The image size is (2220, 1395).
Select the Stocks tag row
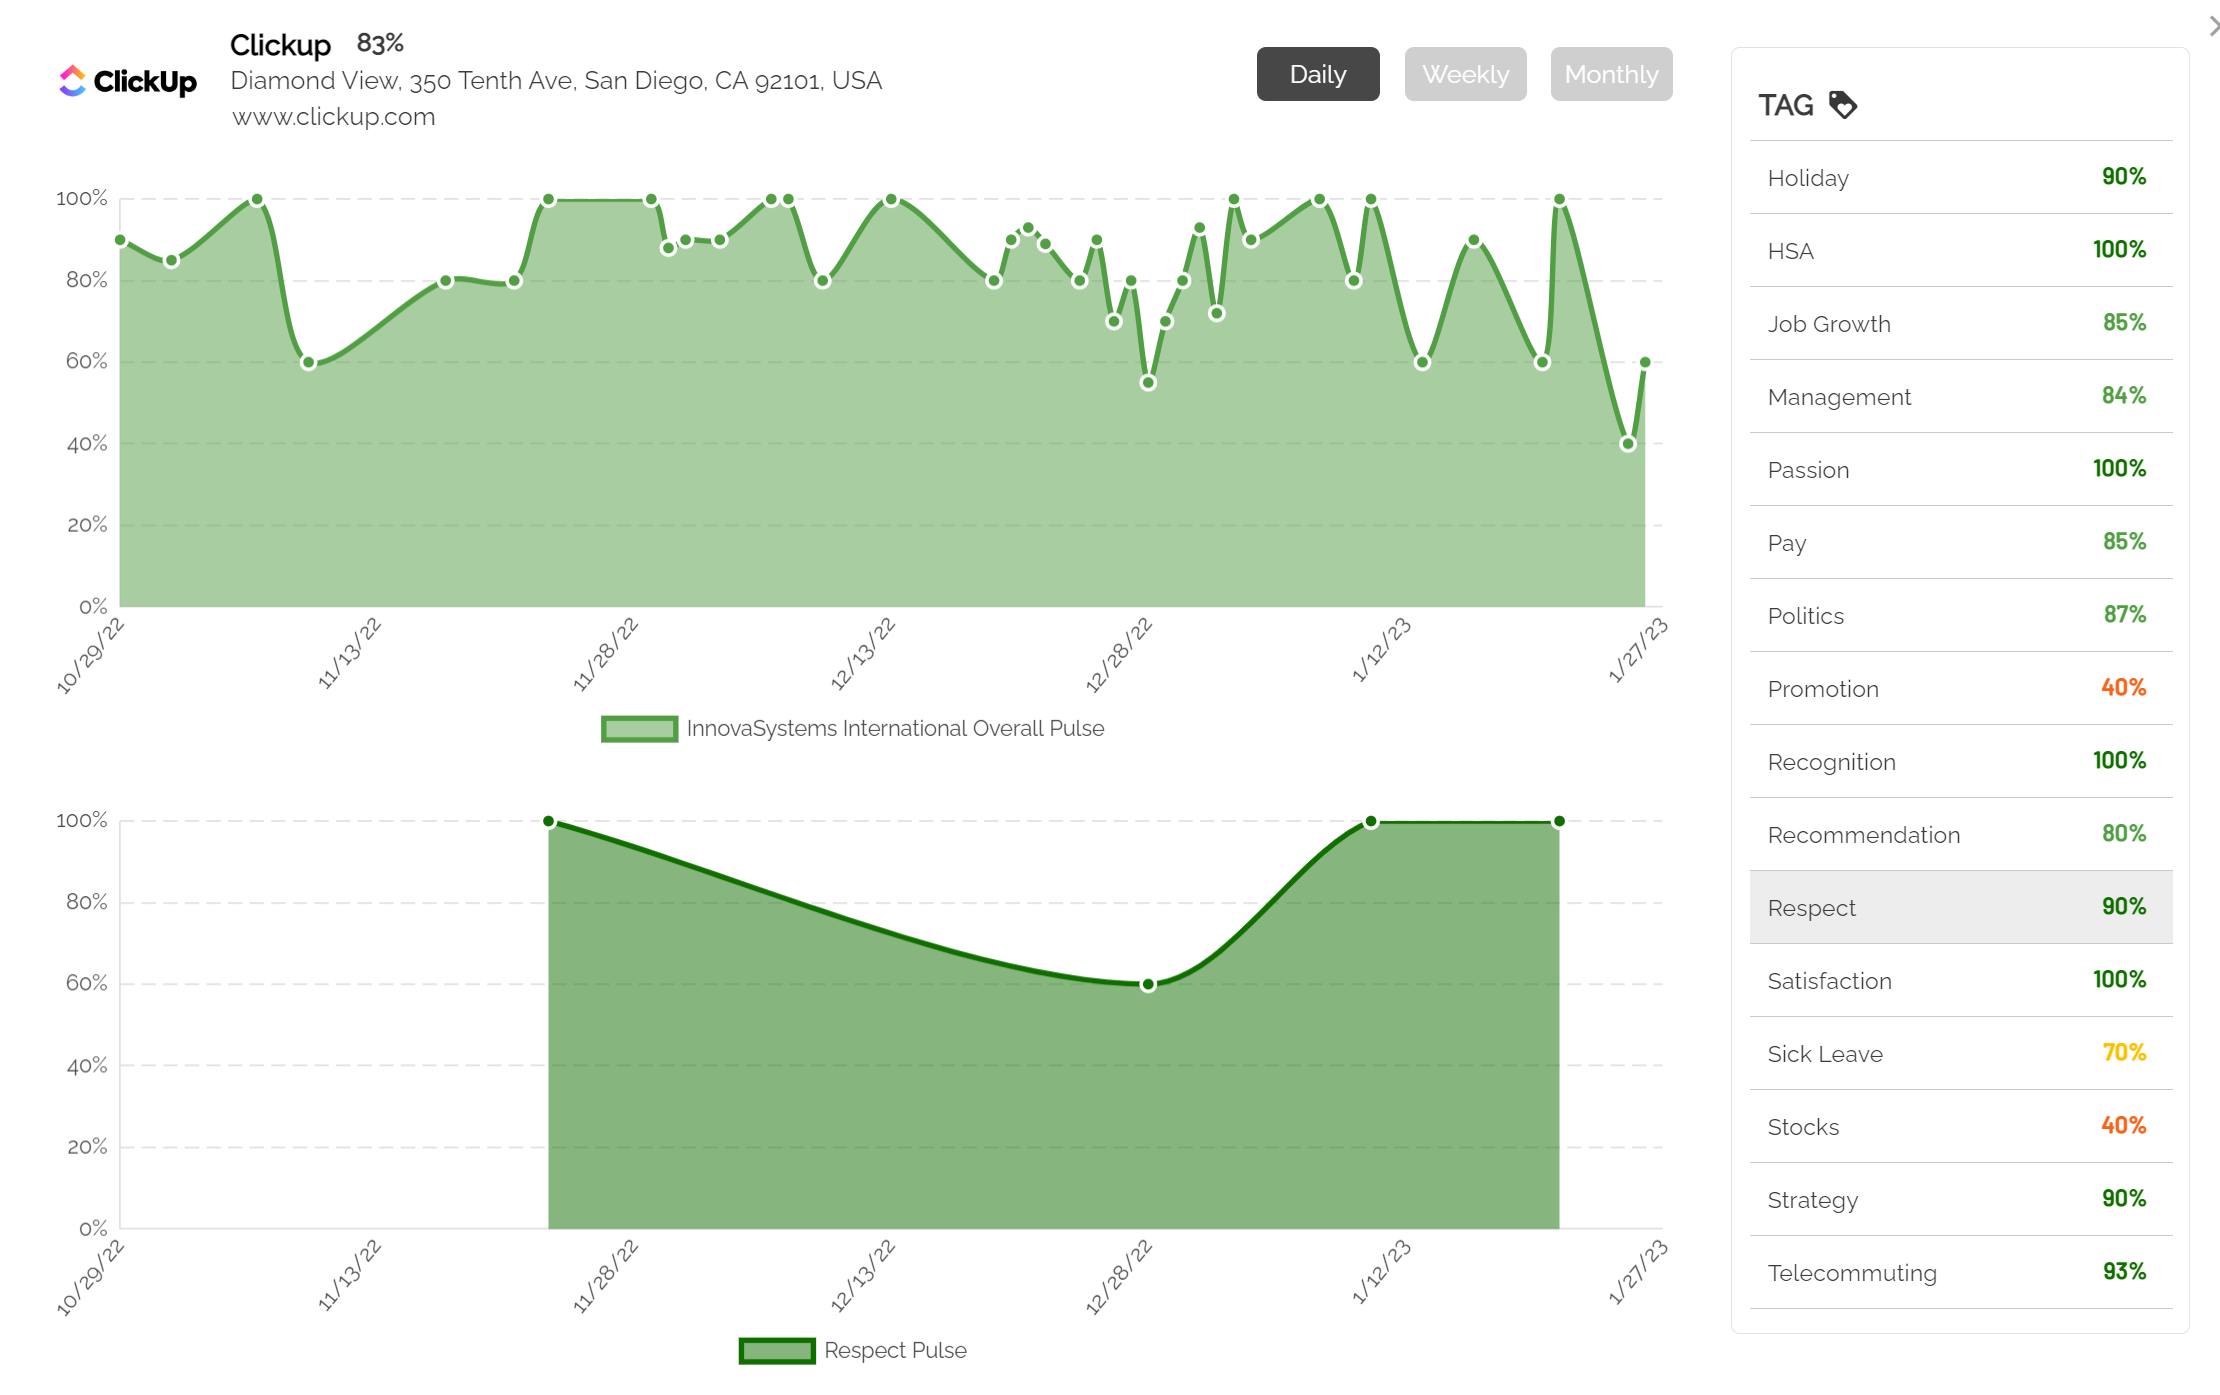click(x=1961, y=1126)
